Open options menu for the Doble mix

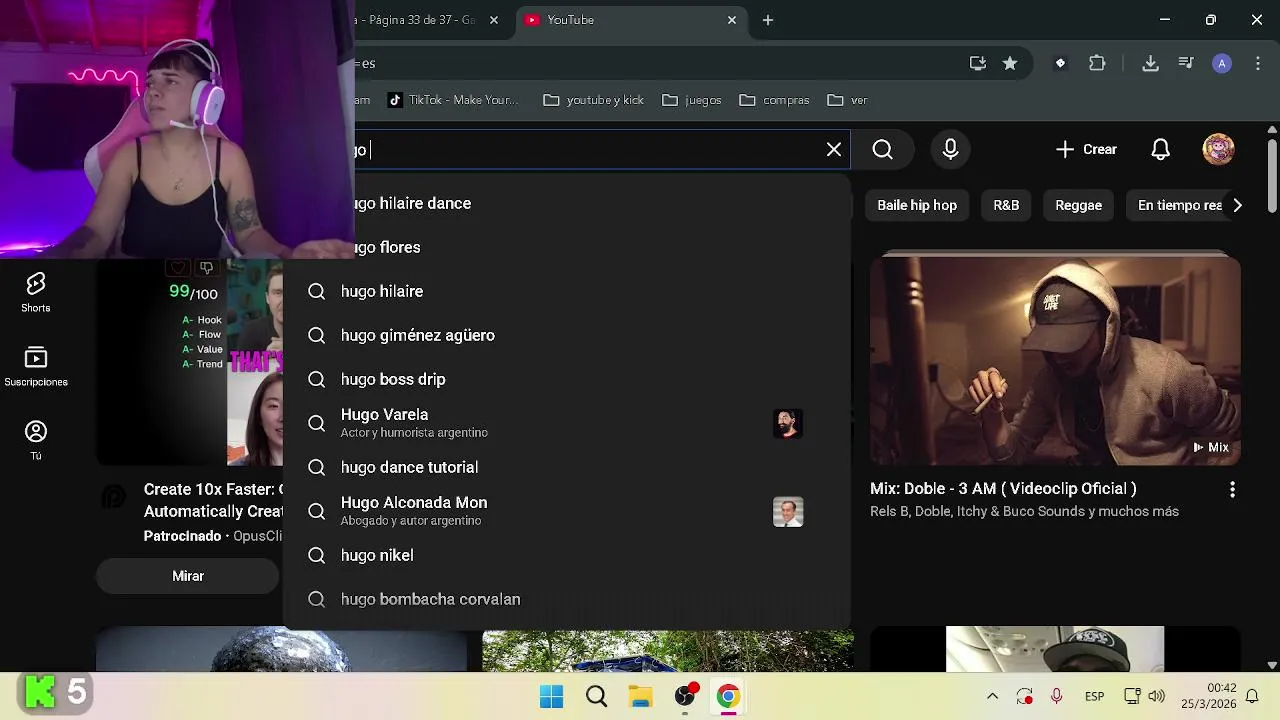coord(1232,489)
